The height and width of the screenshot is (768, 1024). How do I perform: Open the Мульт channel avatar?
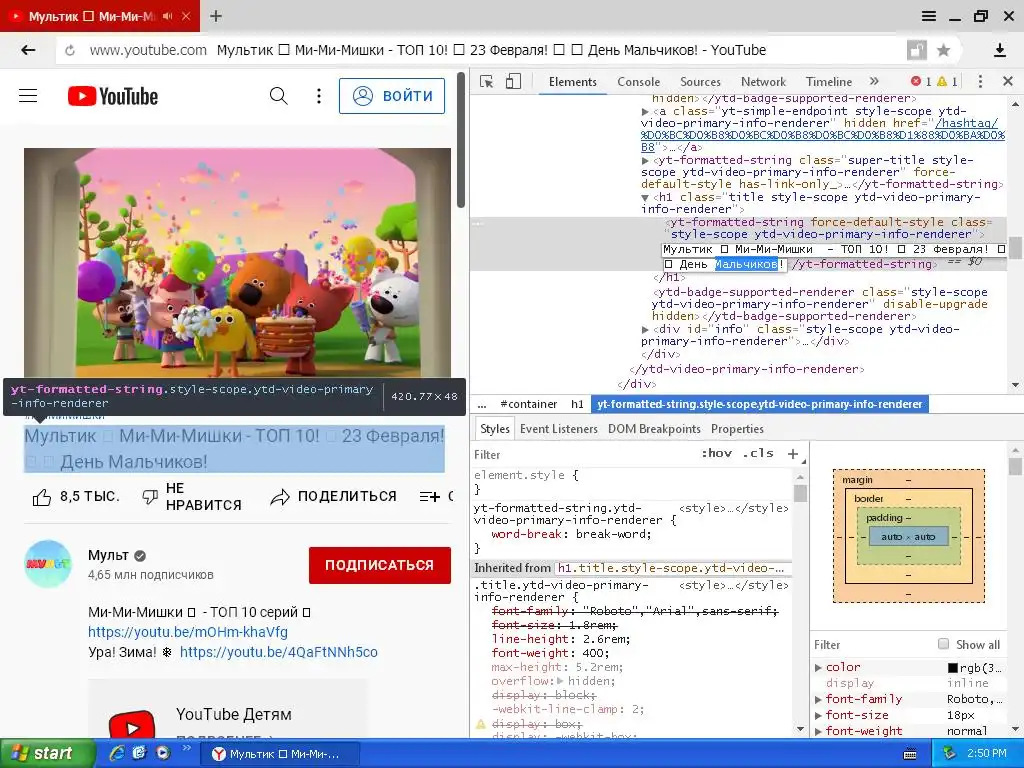click(x=48, y=564)
